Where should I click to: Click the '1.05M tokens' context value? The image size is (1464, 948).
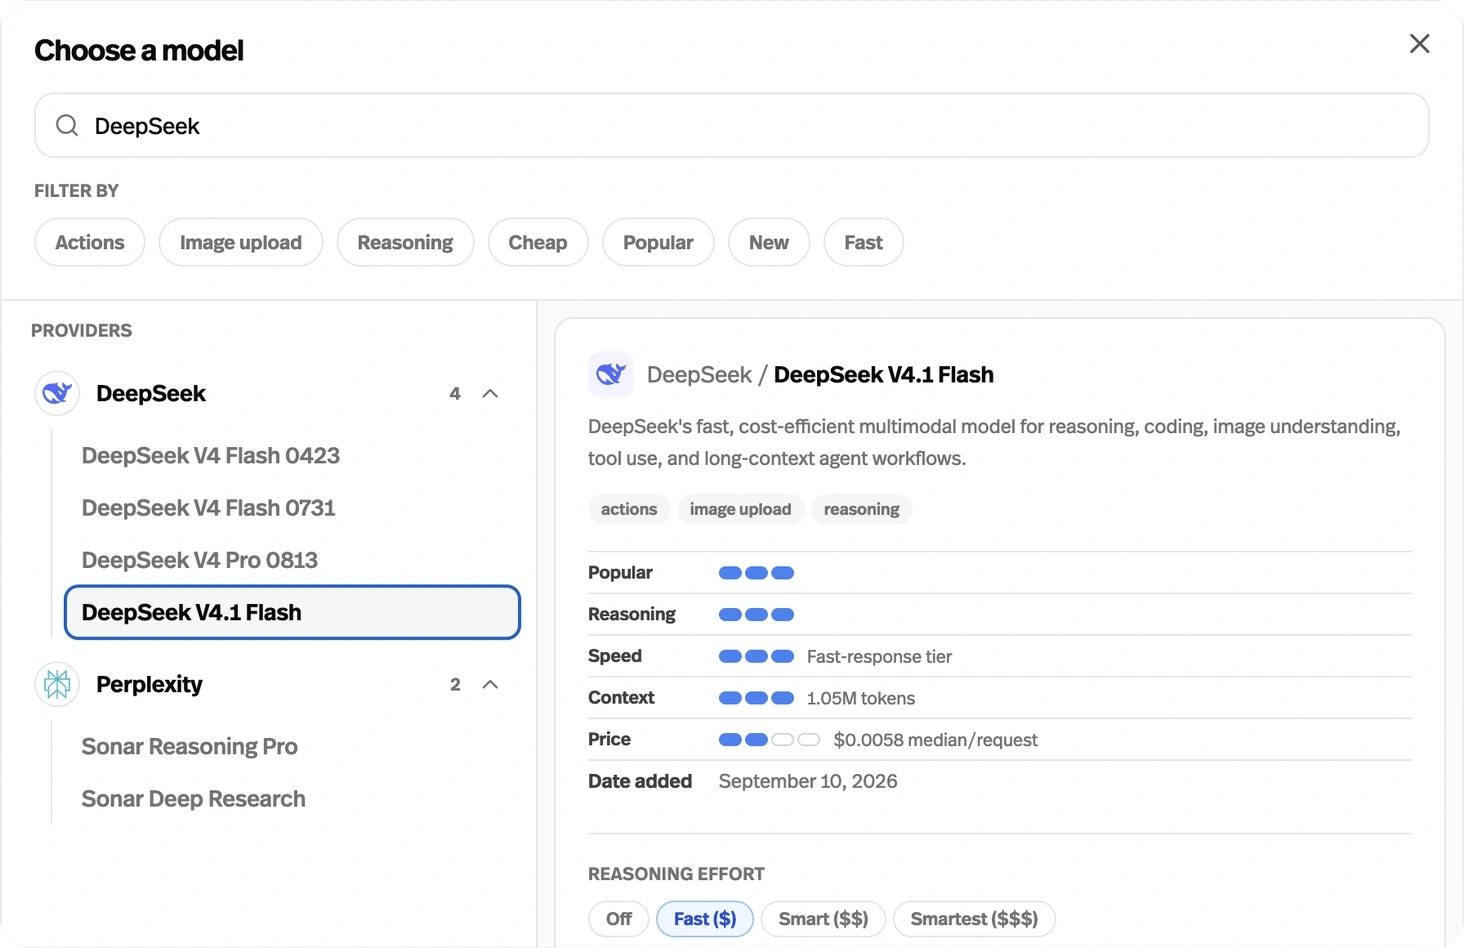(861, 698)
